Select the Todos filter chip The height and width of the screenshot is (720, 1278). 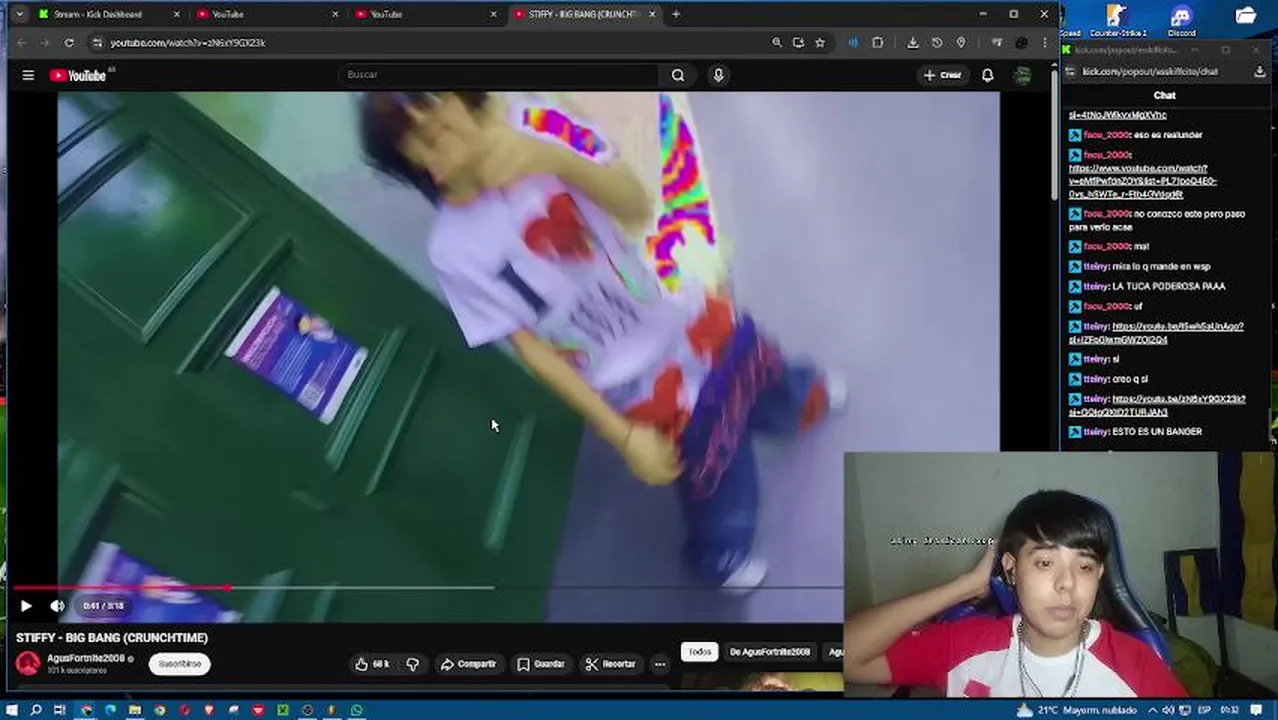pyautogui.click(x=700, y=652)
